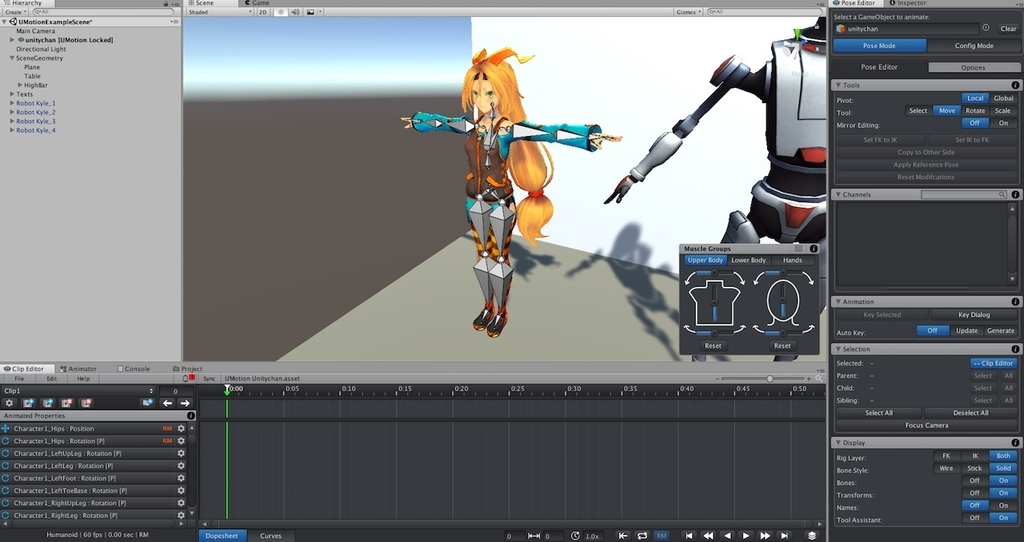Switch to the Curves tab

[270, 535]
